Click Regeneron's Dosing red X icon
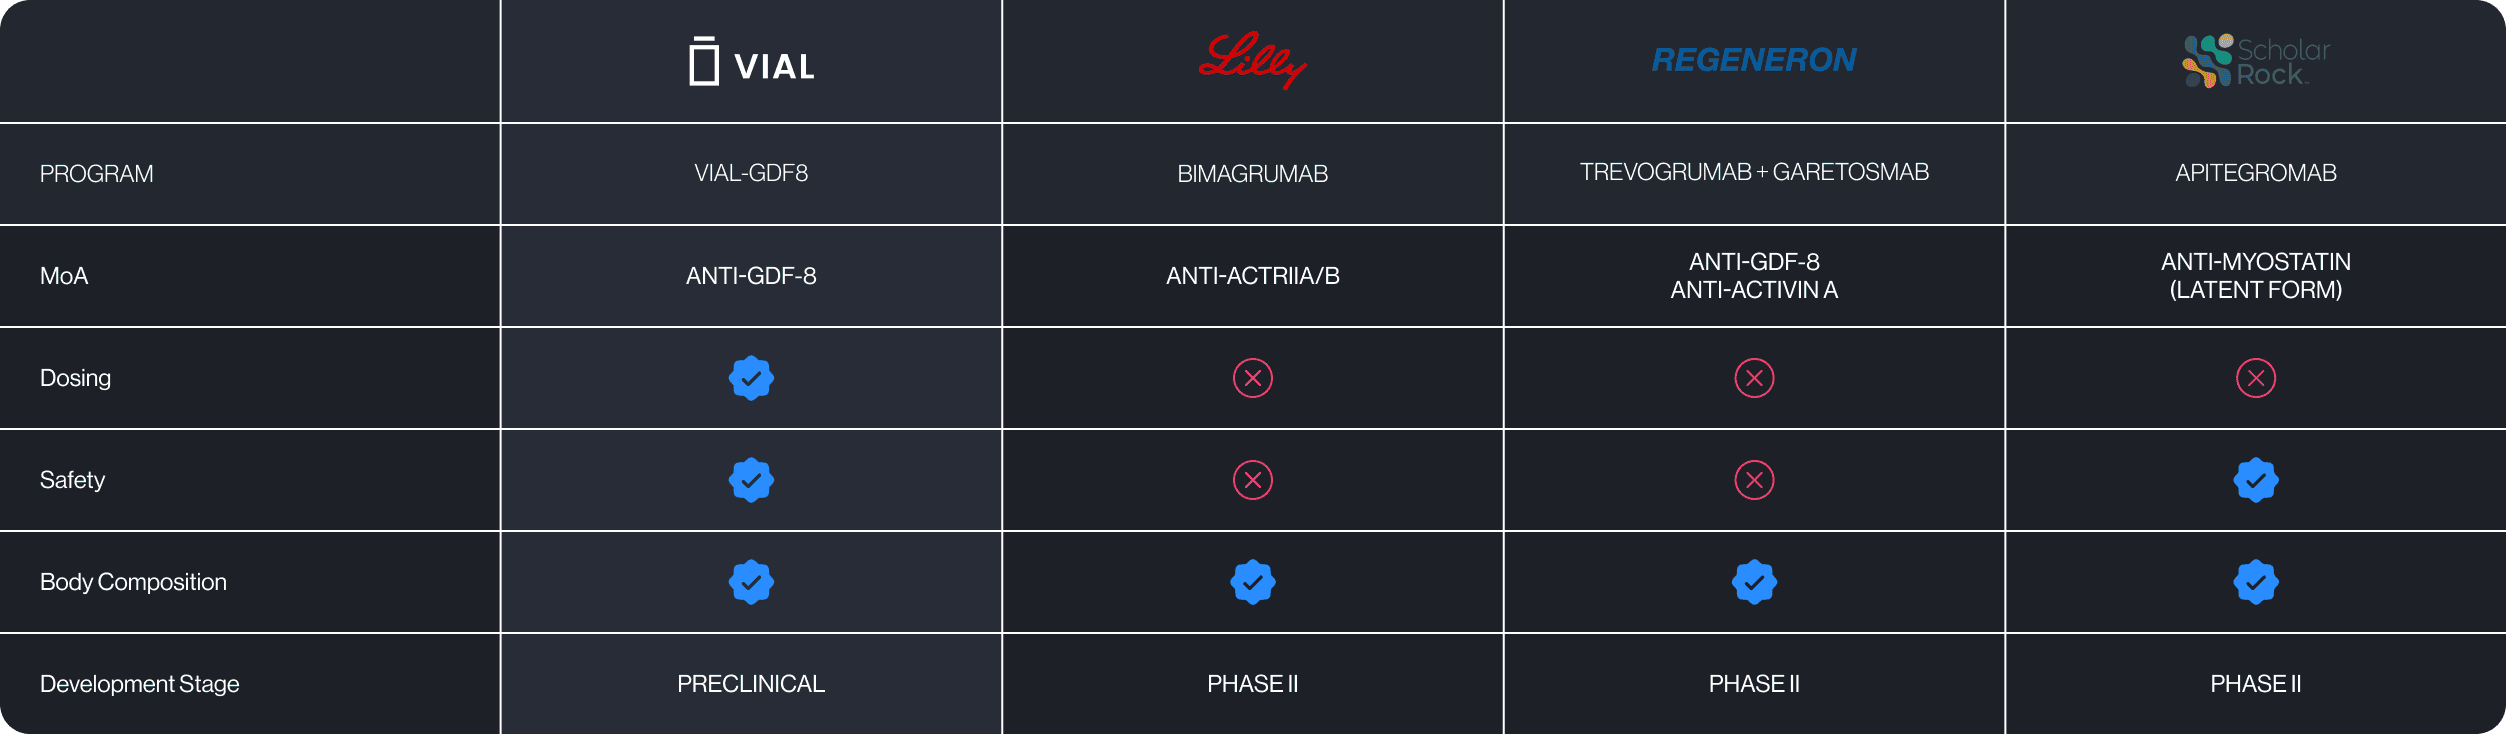 (1754, 378)
